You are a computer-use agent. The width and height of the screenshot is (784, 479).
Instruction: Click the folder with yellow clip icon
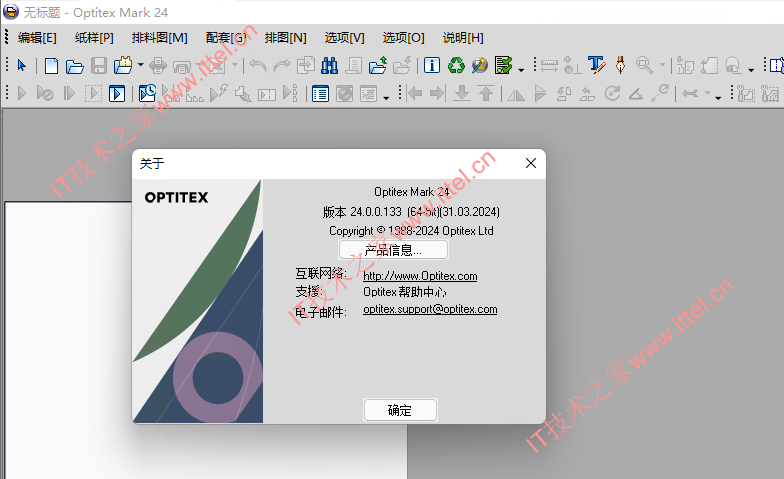click(122, 65)
